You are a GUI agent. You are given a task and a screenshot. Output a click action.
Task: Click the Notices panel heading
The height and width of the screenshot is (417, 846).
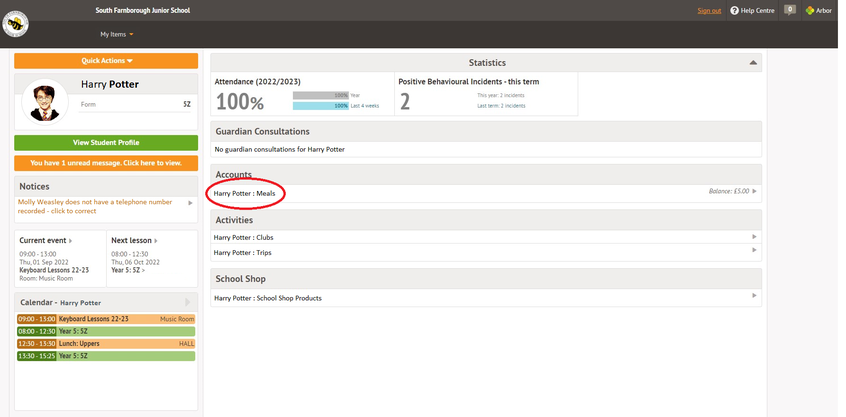coord(34,186)
